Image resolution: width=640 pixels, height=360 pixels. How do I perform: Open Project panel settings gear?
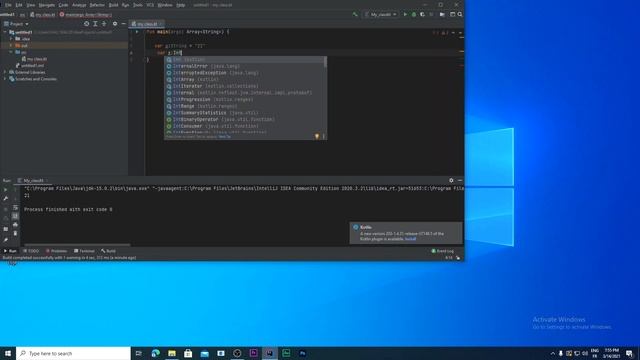(x=115, y=24)
